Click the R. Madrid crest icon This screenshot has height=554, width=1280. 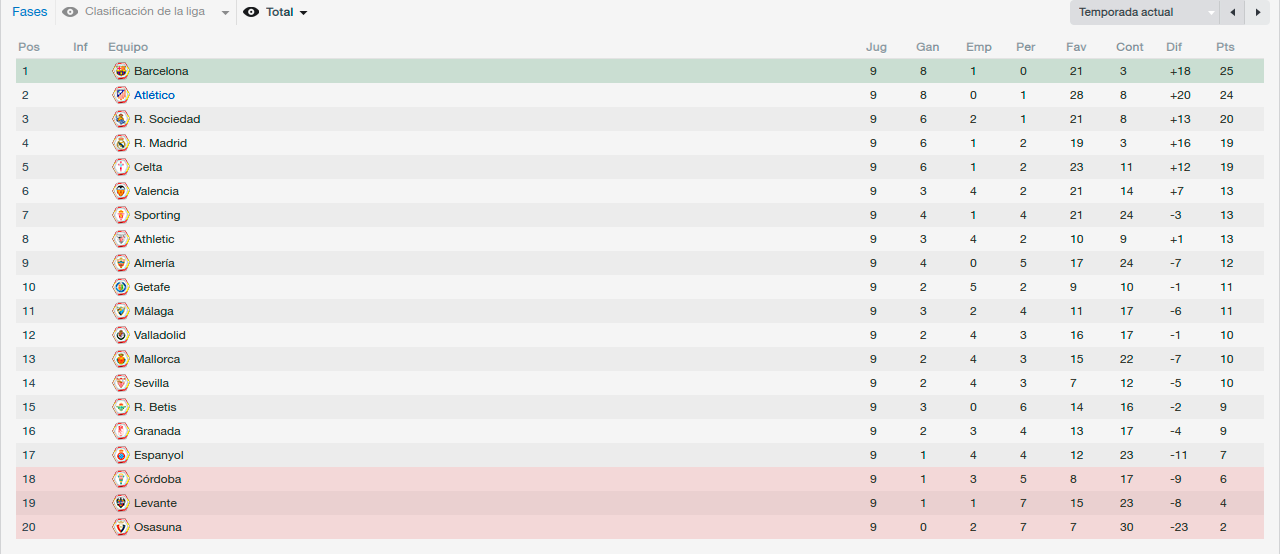tap(121, 143)
